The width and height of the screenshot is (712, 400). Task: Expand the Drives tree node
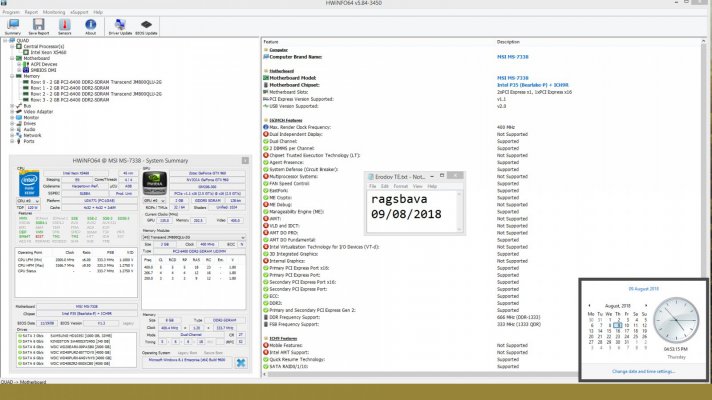(x=12, y=123)
